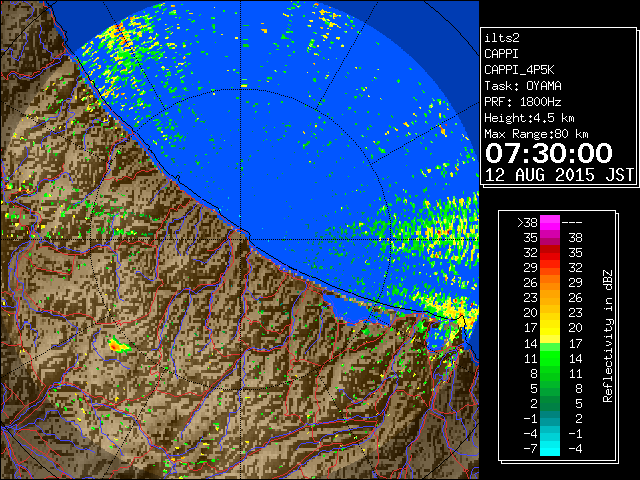Click the 'ilts2' label in info box

[502, 38]
